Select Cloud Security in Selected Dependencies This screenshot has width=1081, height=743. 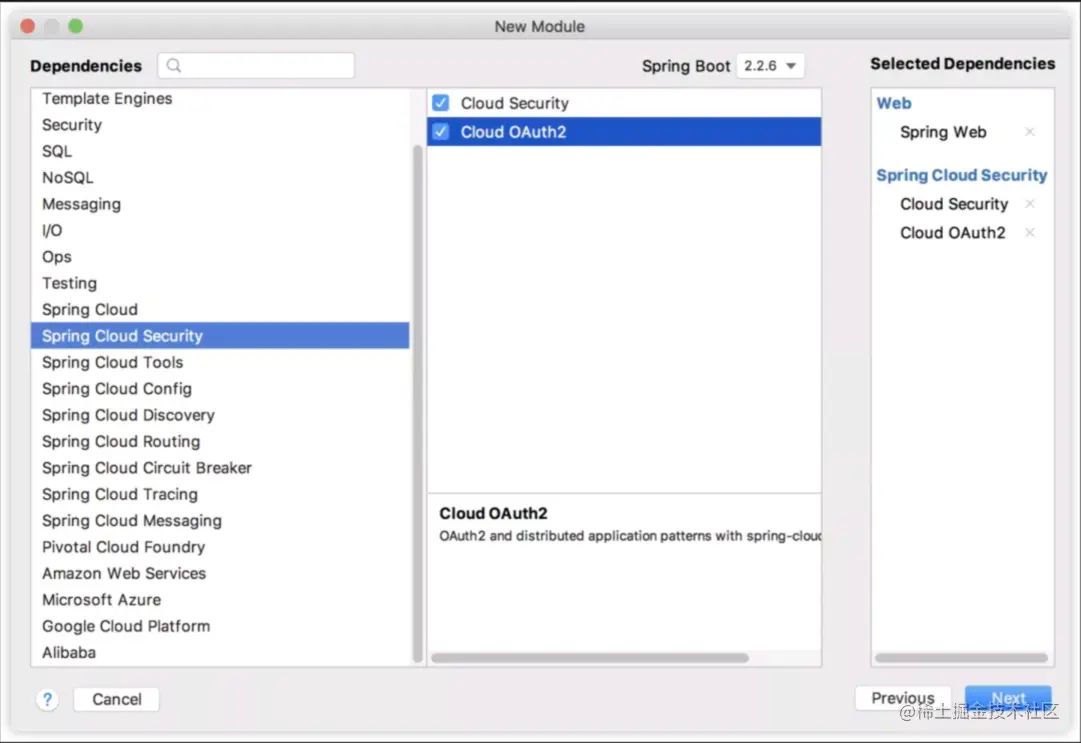pos(953,204)
